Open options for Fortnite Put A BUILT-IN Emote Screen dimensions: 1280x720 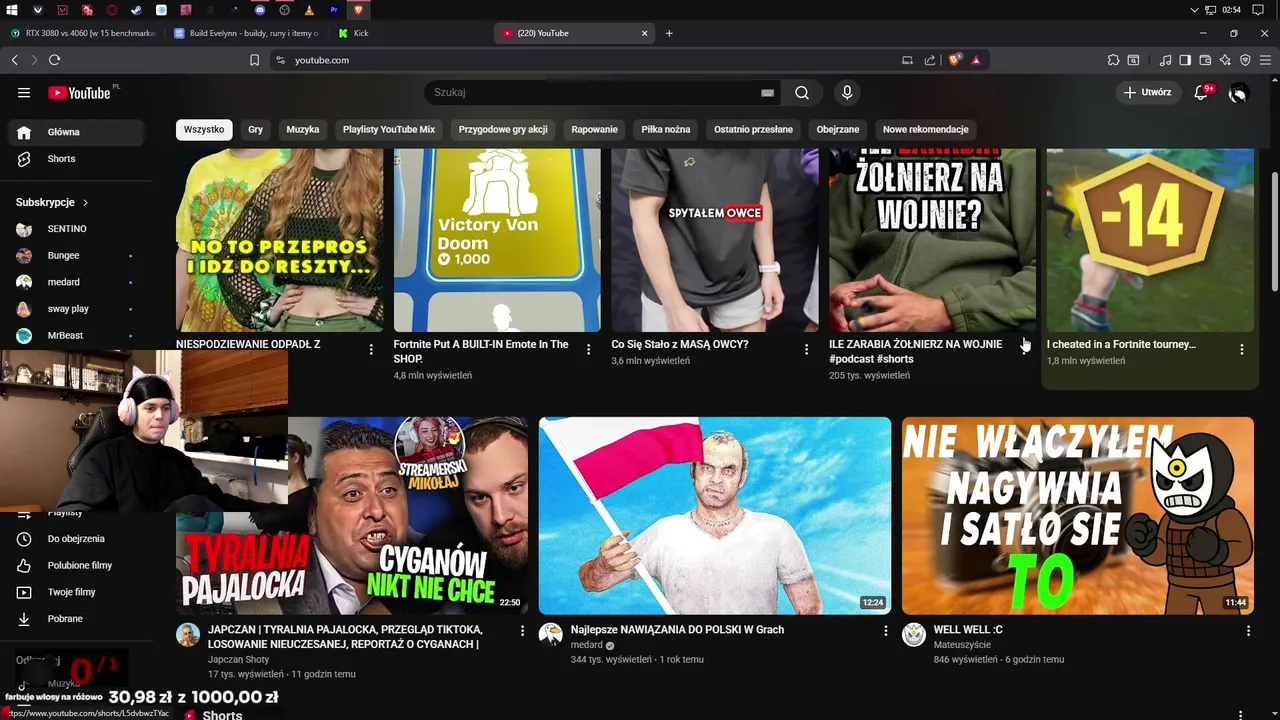click(x=588, y=349)
